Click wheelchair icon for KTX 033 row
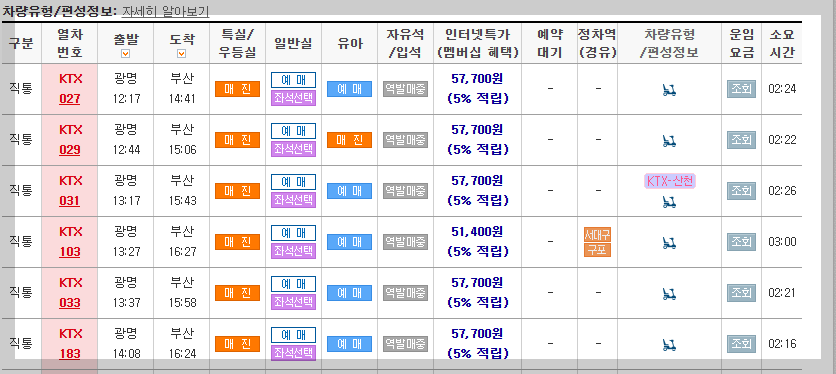This screenshot has width=836, height=374. [669, 293]
